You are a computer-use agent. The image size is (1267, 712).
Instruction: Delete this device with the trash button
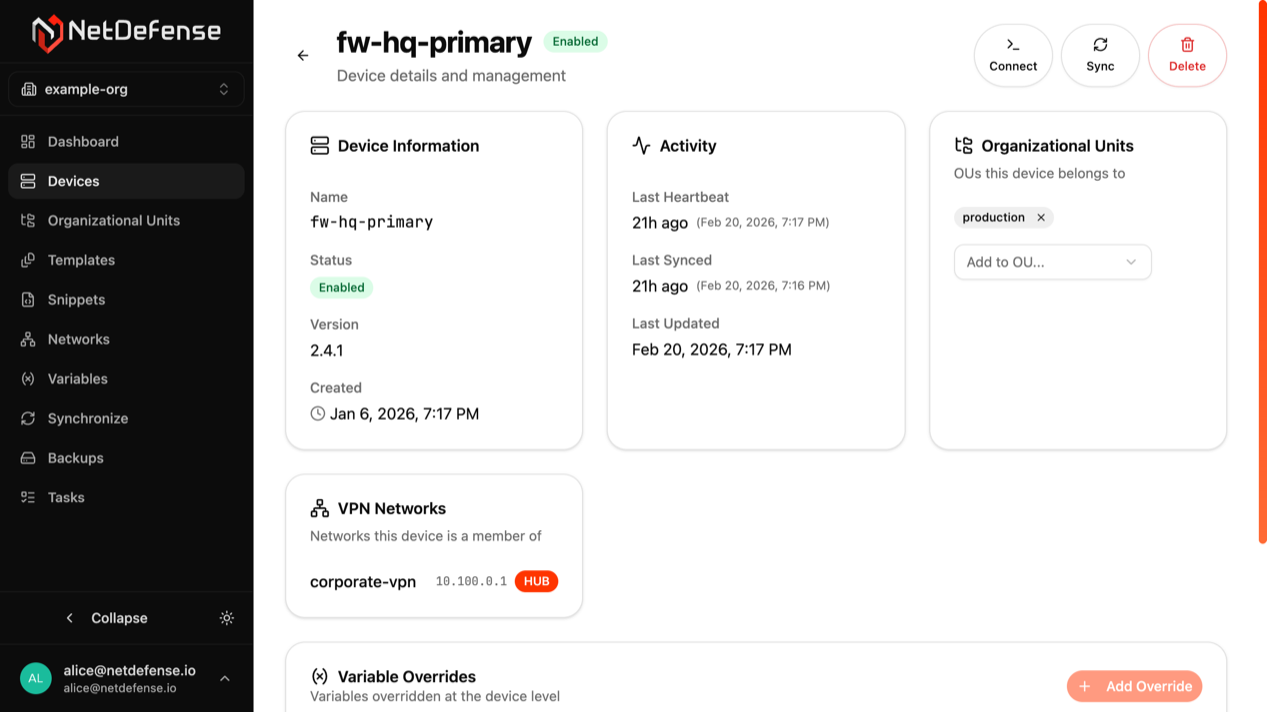pos(1187,55)
